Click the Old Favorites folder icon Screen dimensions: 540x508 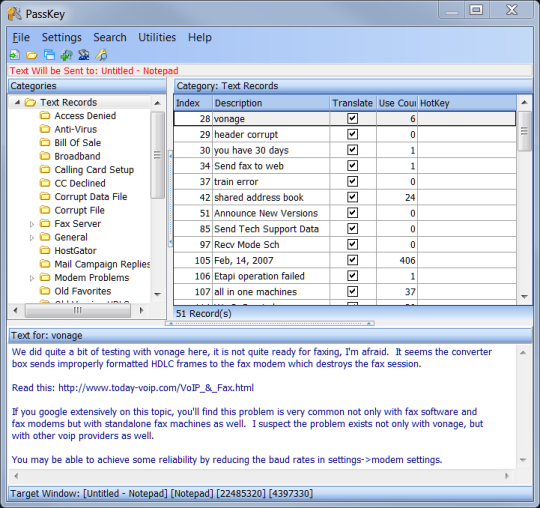point(45,290)
